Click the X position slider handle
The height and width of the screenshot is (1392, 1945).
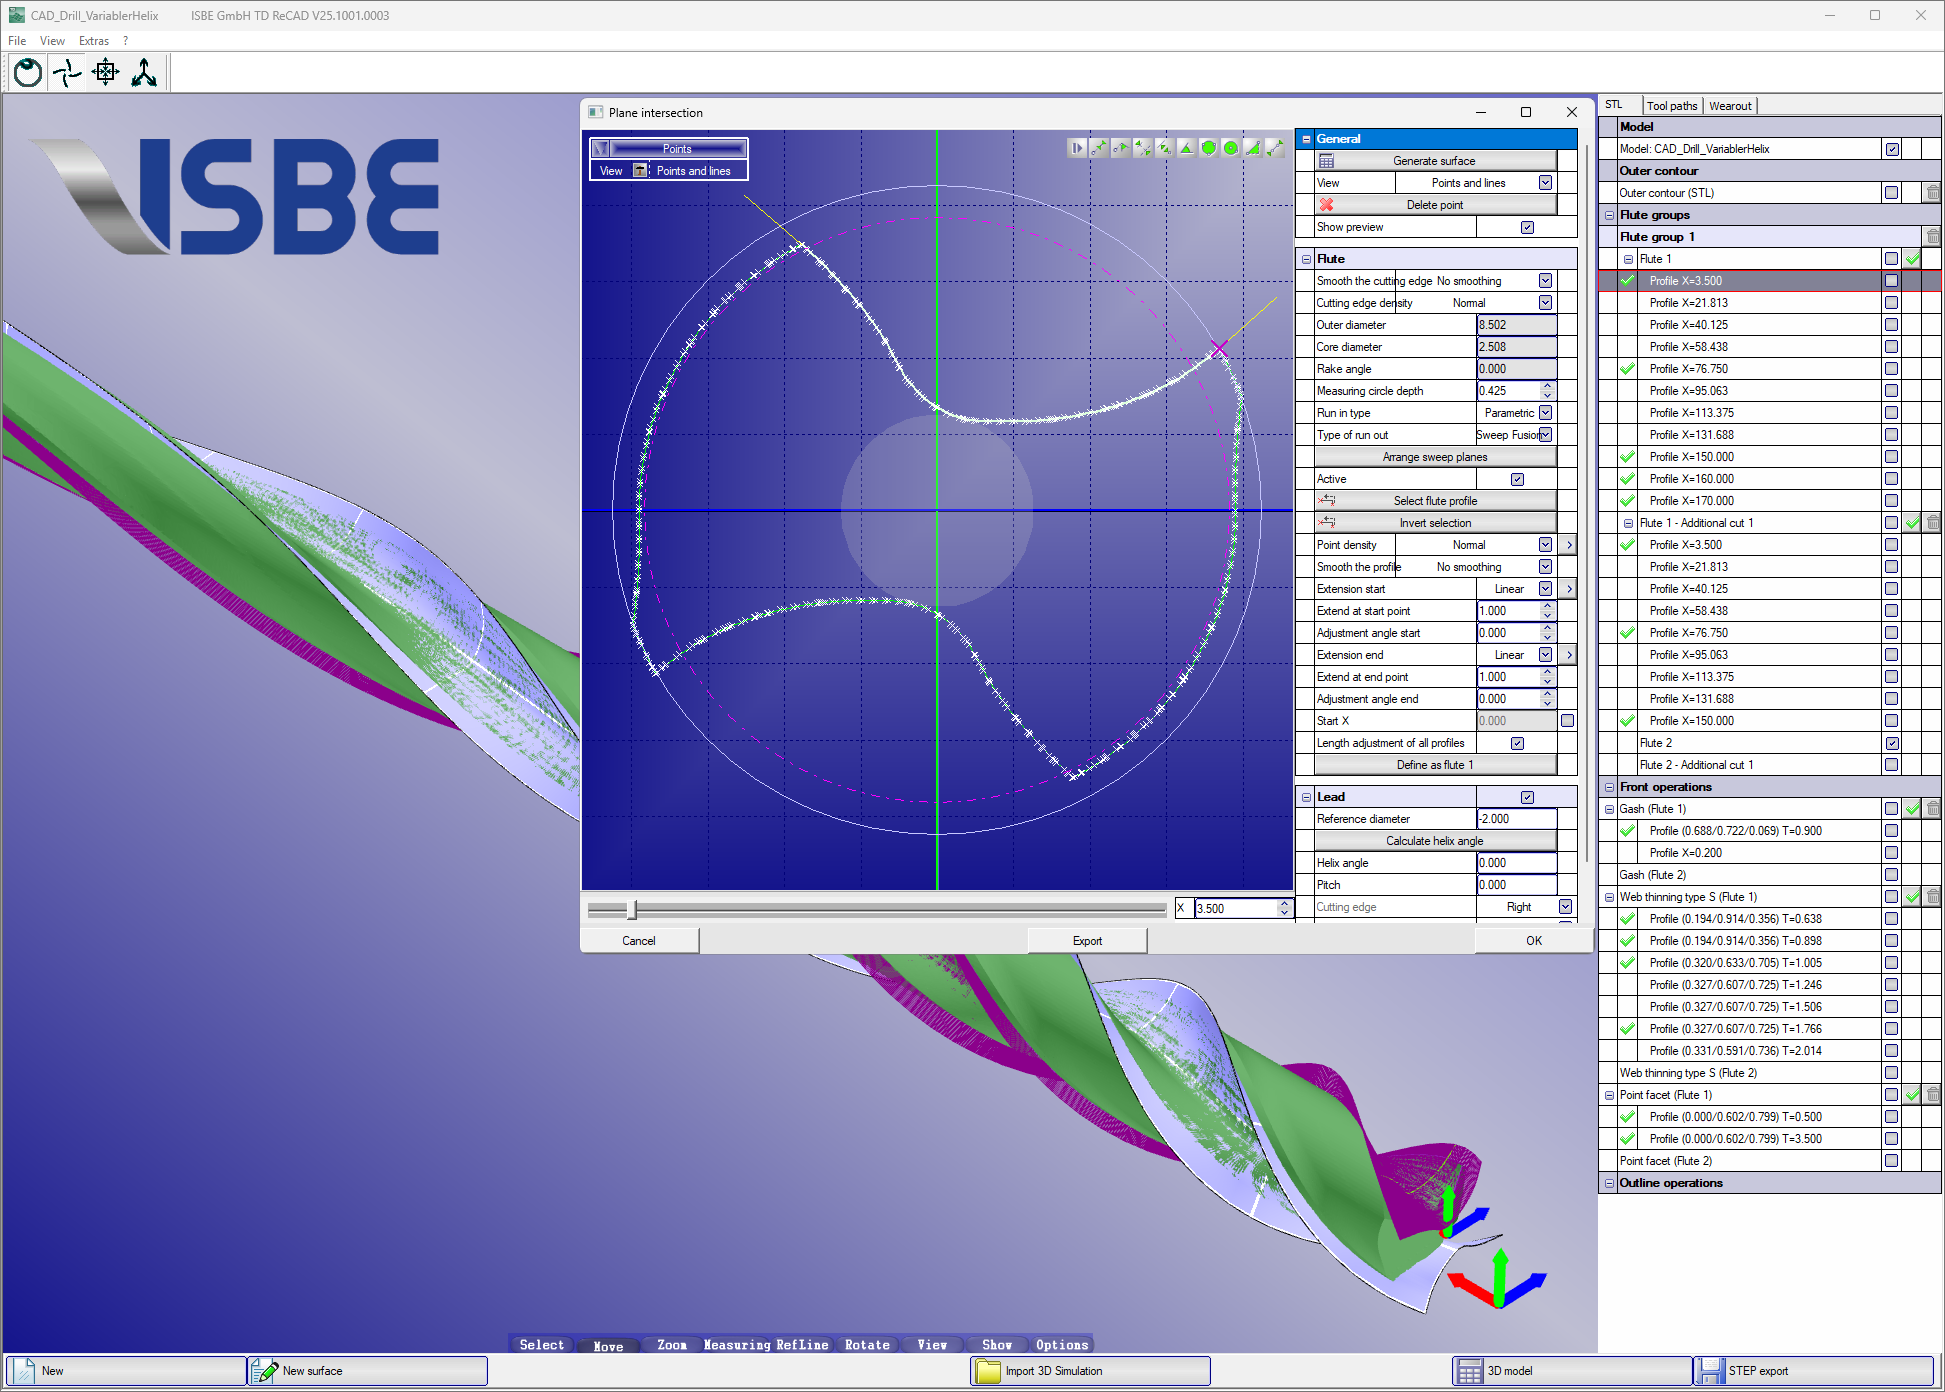(x=631, y=909)
